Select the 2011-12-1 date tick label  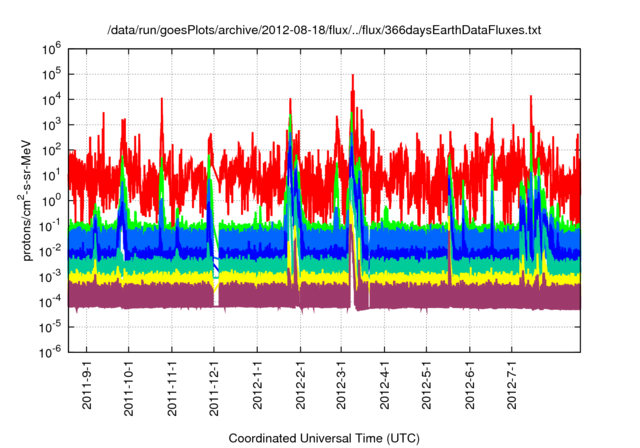click(x=214, y=387)
